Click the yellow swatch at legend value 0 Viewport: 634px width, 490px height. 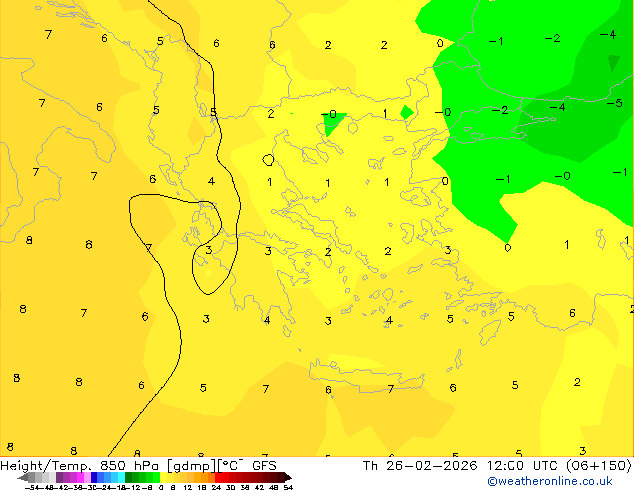click(x=164, y=477)
